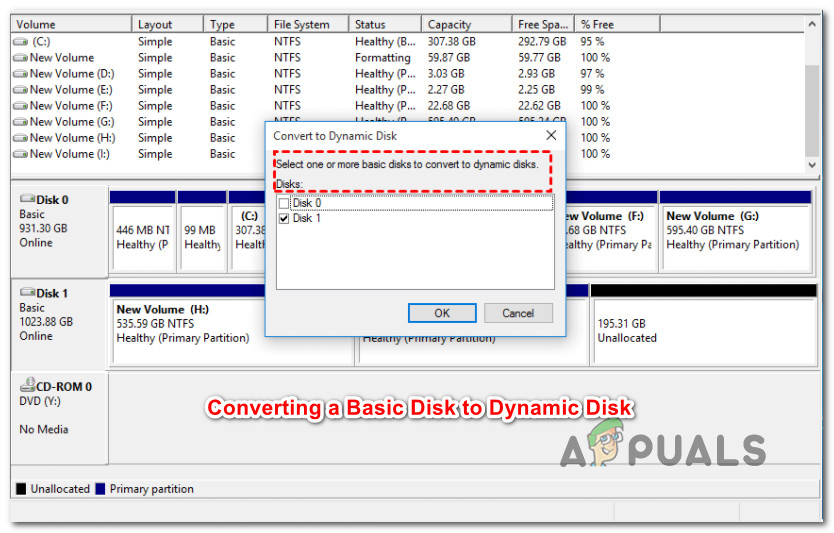Click the 22.68 GB capacity cell
834x533 pixels.
pyautogui.click(x=449, y=106)
